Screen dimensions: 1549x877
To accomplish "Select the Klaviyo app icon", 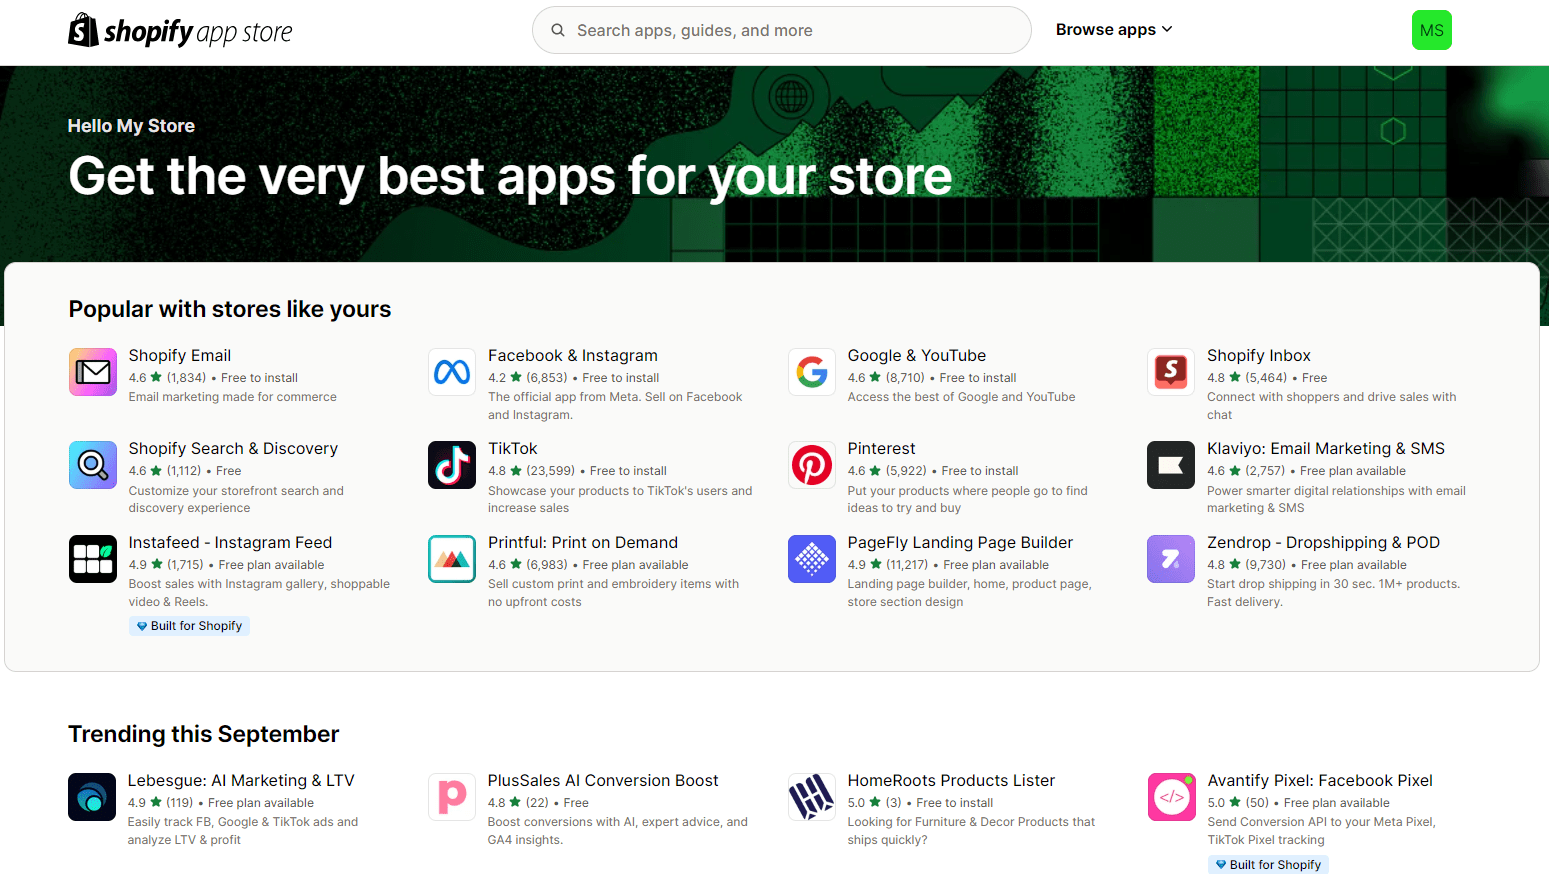I will 1171,465.
